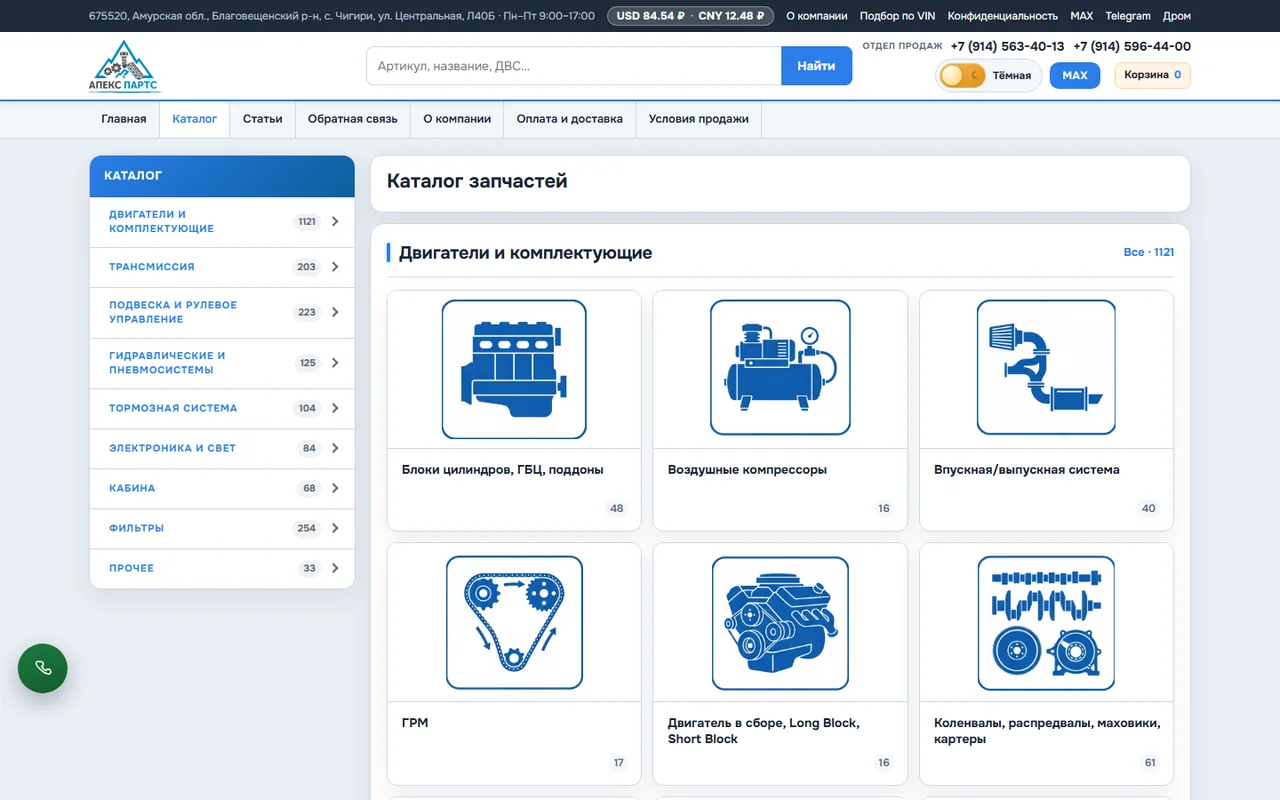Select Тормозная система sidebar category
Screen dimensions: 1280x800
pos(222,408)
